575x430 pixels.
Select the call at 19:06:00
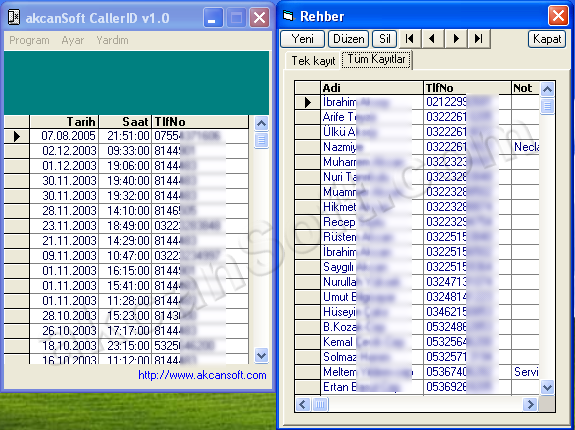[126, 166]
